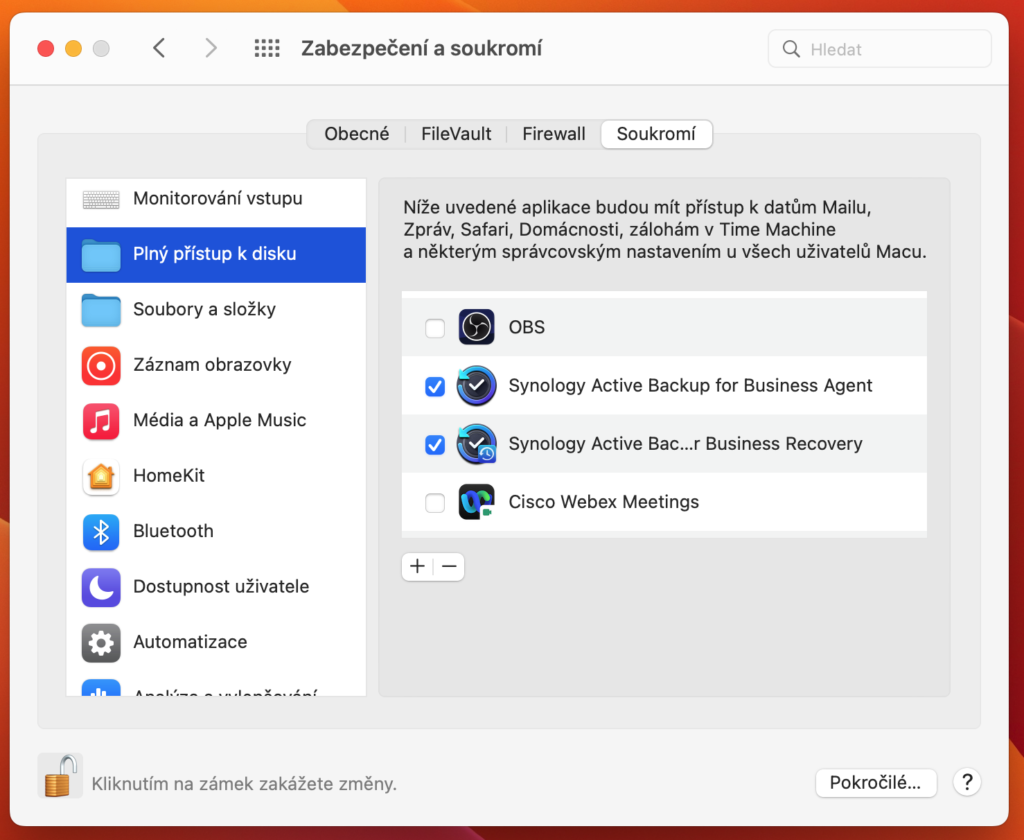Click the lock icon to prevent changes

click(59, 776)
